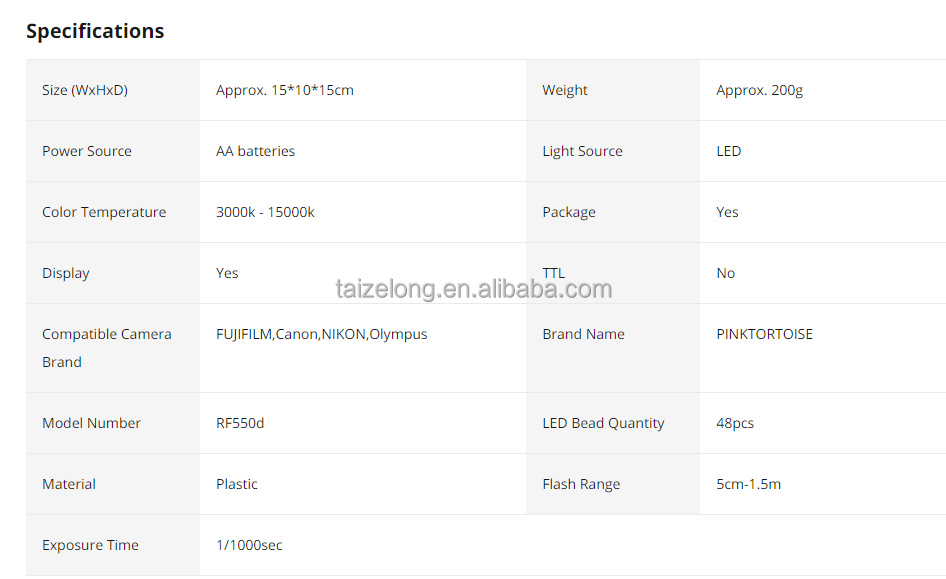Click the 1/1000sec exposure time value
Viewport: 946px width, 579px height.
[x=249, y=545]
